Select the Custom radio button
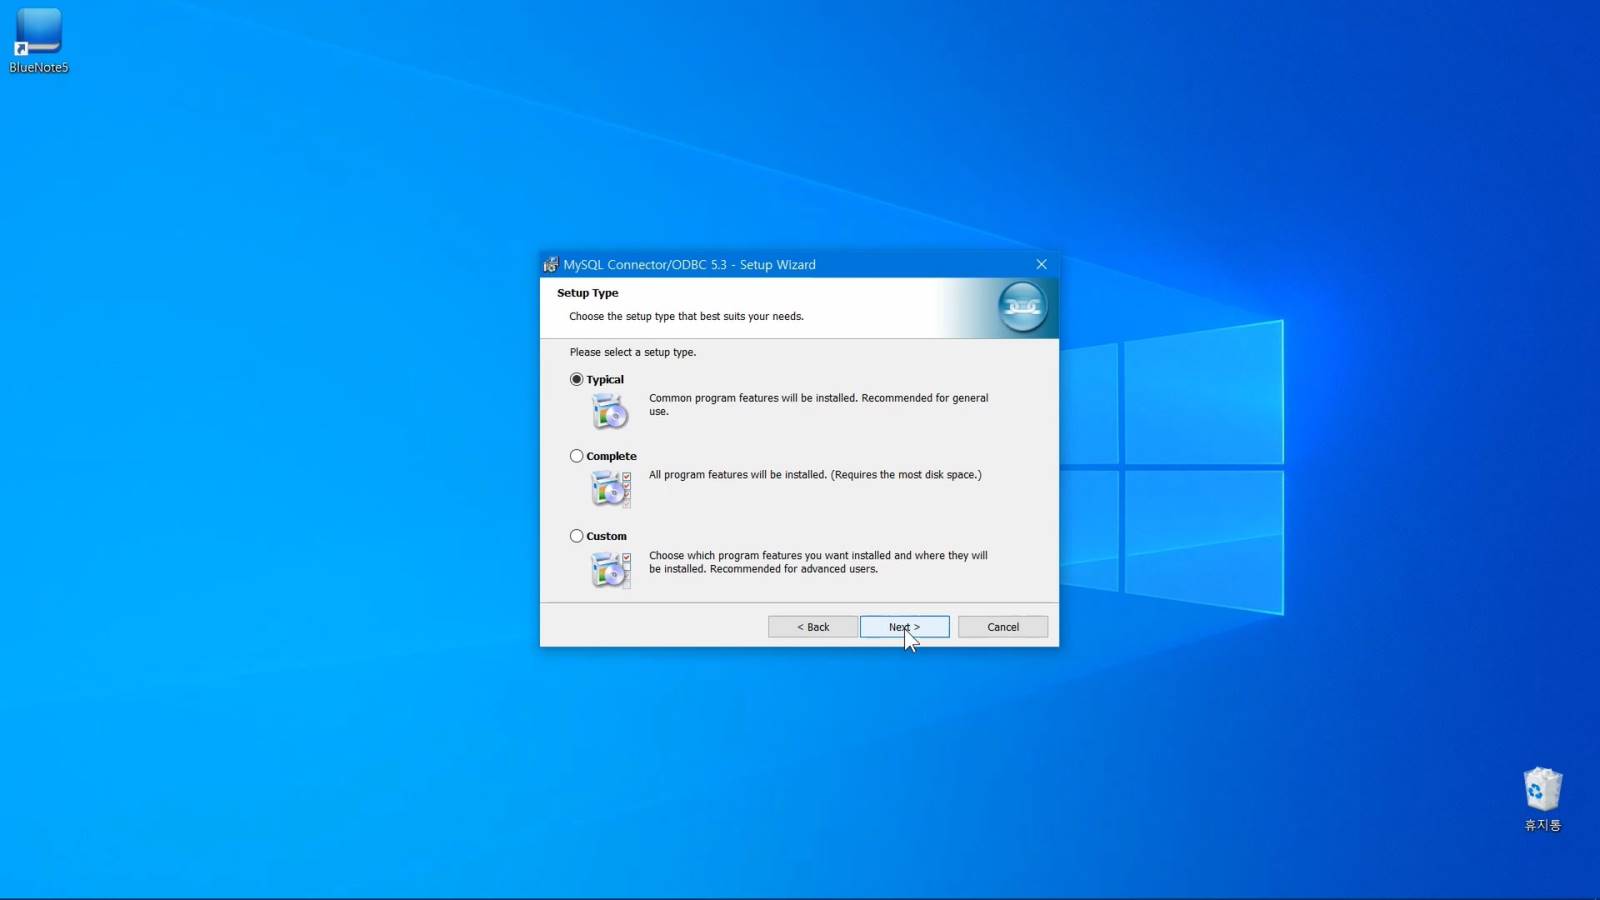Screen dimensions: 1600x900 [x=576, y=536]
